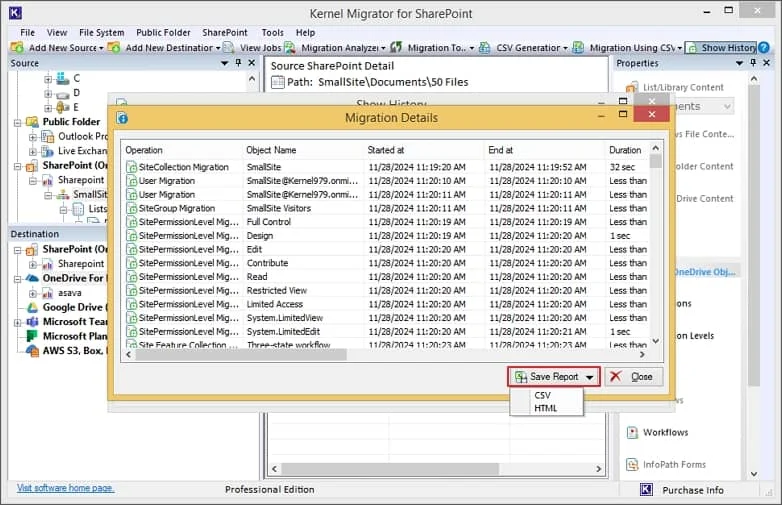Select the Microsoft Teams icon in Destination
Screen dimensions: 782x505
pyautogui.click(x=32, y=322)
